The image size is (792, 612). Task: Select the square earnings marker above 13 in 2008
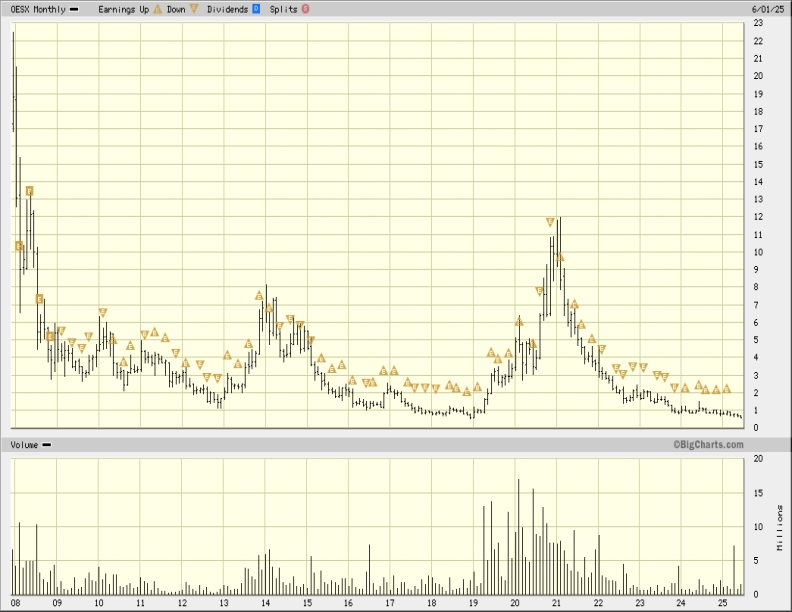tap(29, 191)
